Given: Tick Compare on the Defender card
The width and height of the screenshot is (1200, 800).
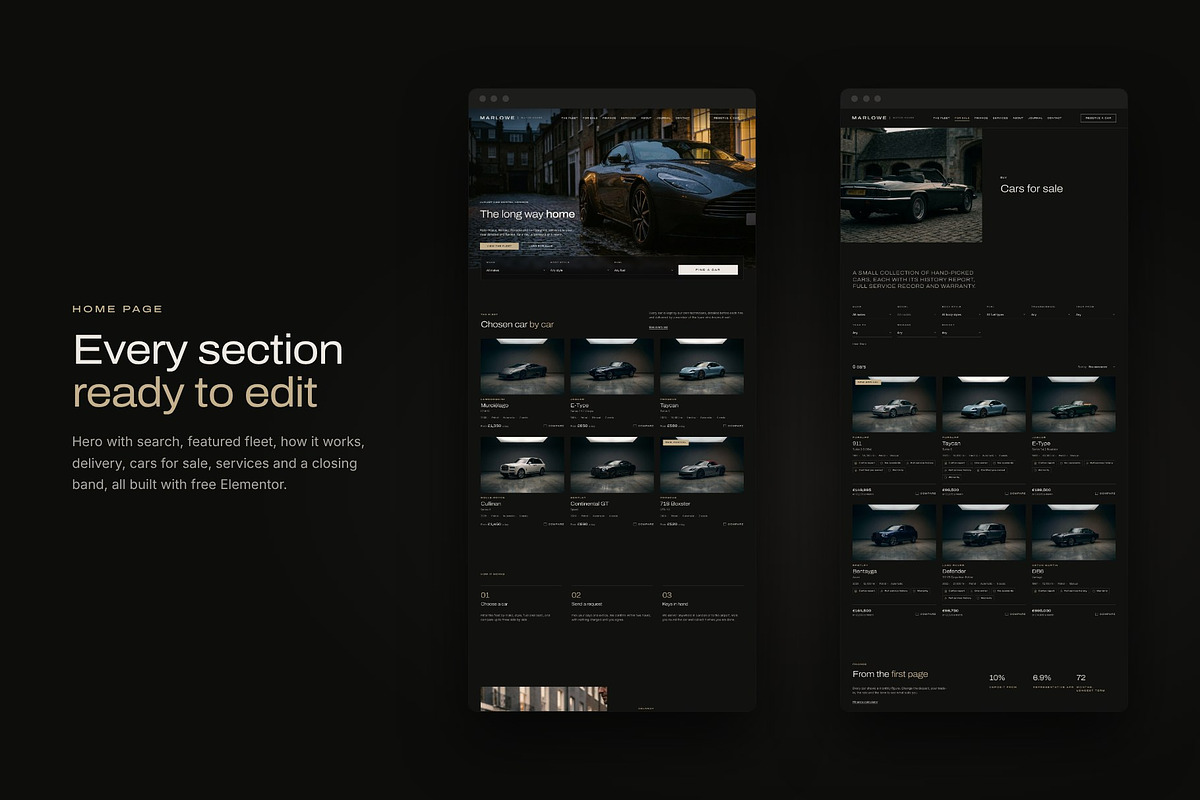Looking at the screenshot, I should 1015,613.
